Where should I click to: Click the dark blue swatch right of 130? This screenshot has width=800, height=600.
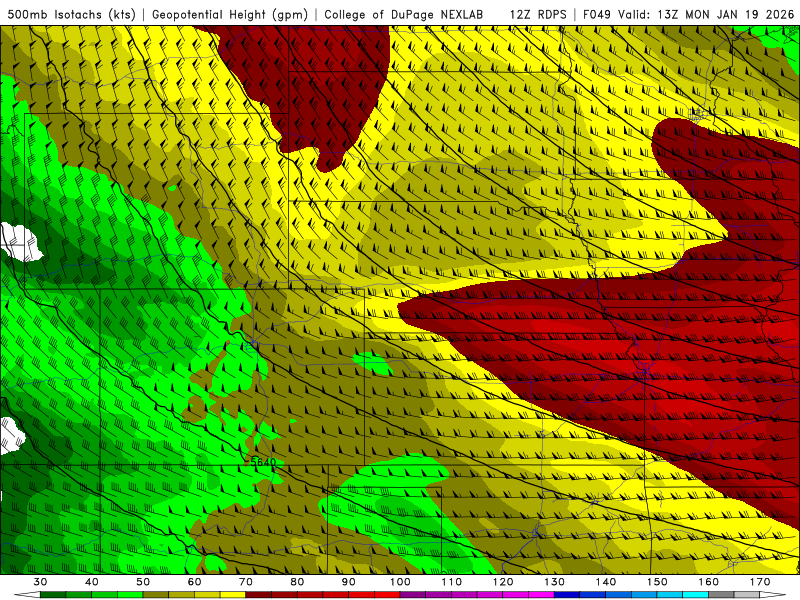567,595
